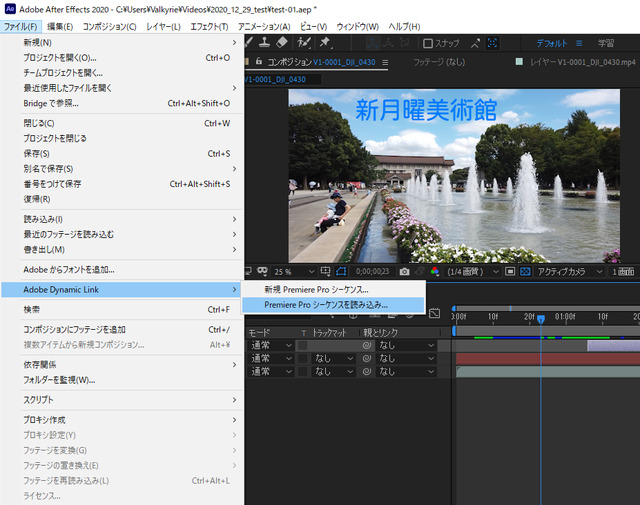Click the composition preview image

point(454,176)
